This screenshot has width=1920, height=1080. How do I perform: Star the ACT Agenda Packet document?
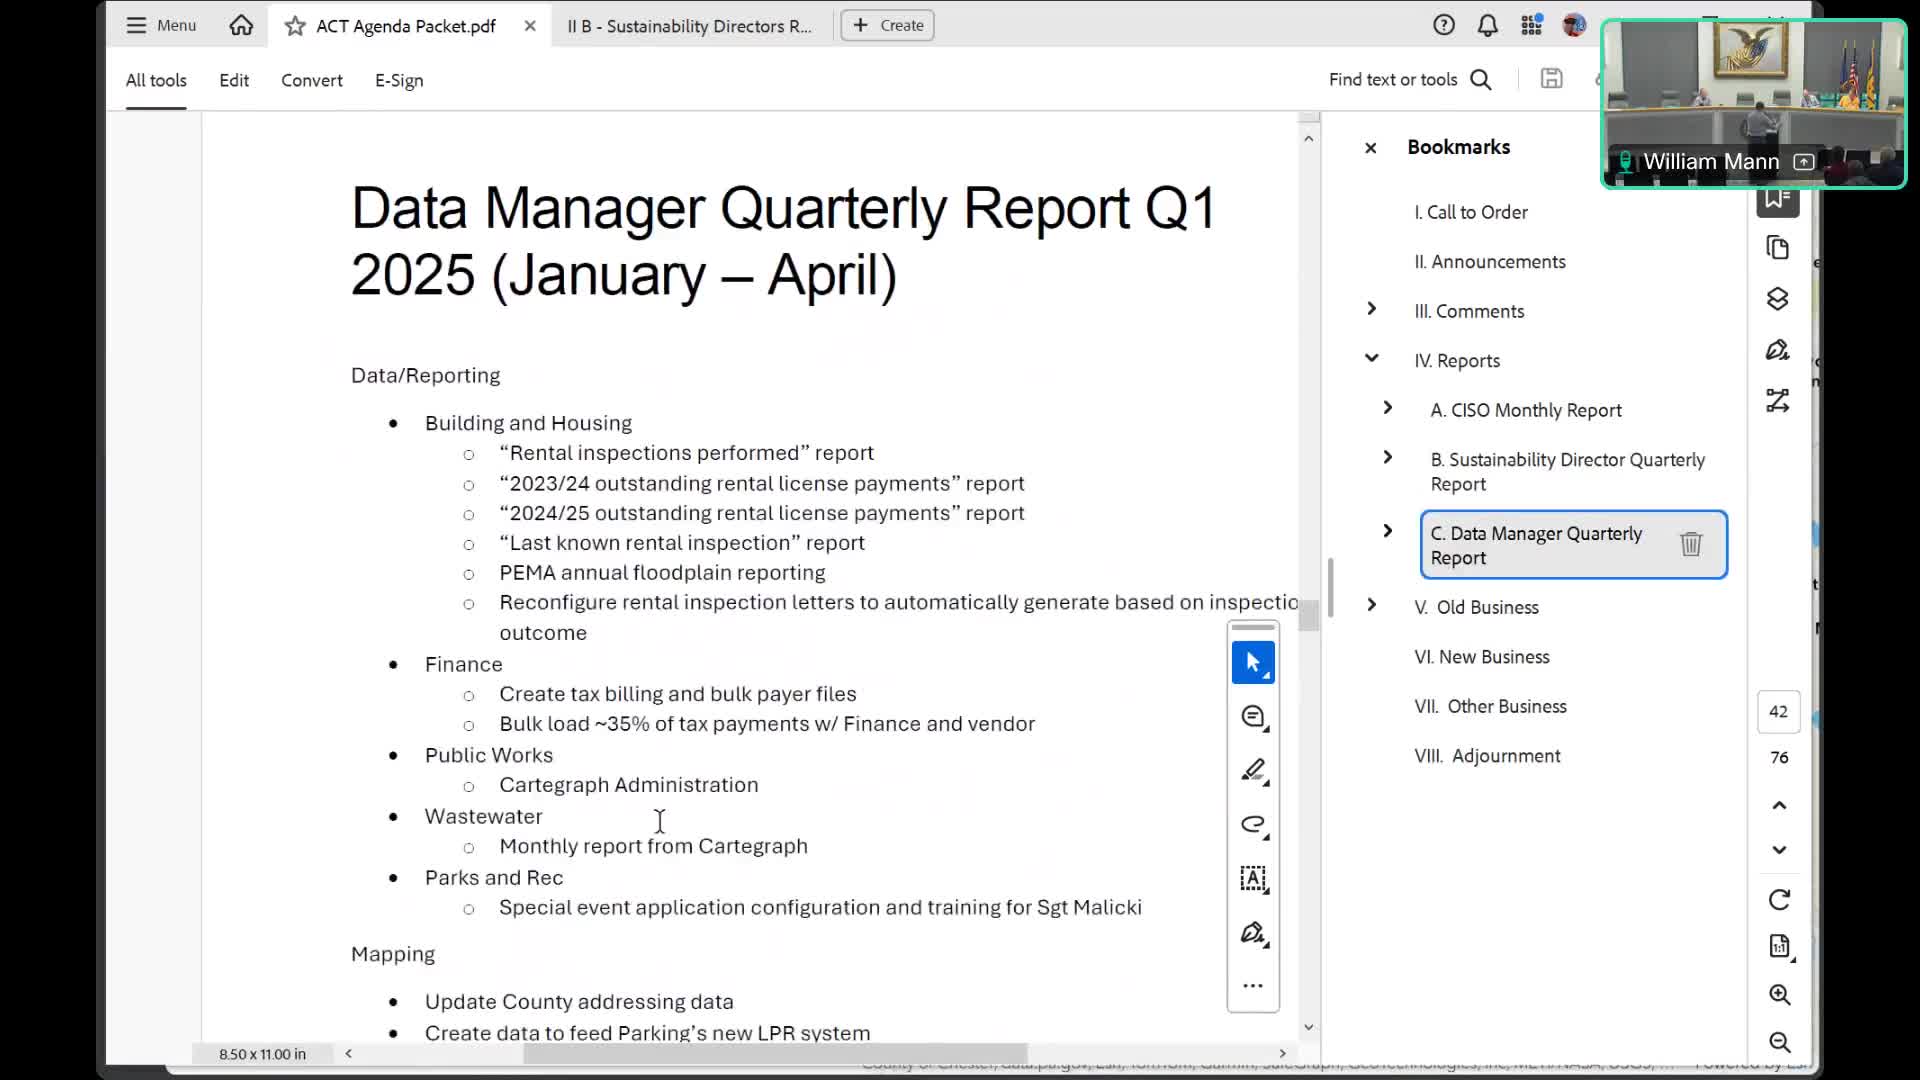click(x=295, y=26)
